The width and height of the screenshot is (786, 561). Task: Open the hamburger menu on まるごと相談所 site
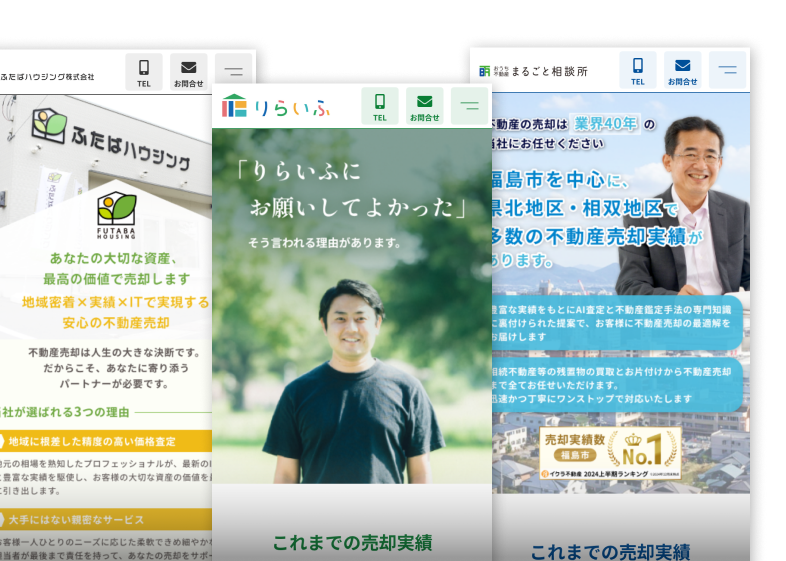pos(727,71)
